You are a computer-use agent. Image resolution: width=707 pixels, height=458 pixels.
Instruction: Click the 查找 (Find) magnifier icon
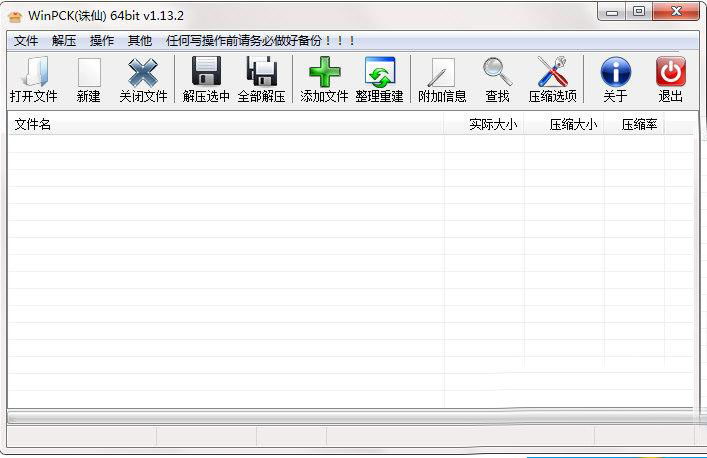[497, 72]
